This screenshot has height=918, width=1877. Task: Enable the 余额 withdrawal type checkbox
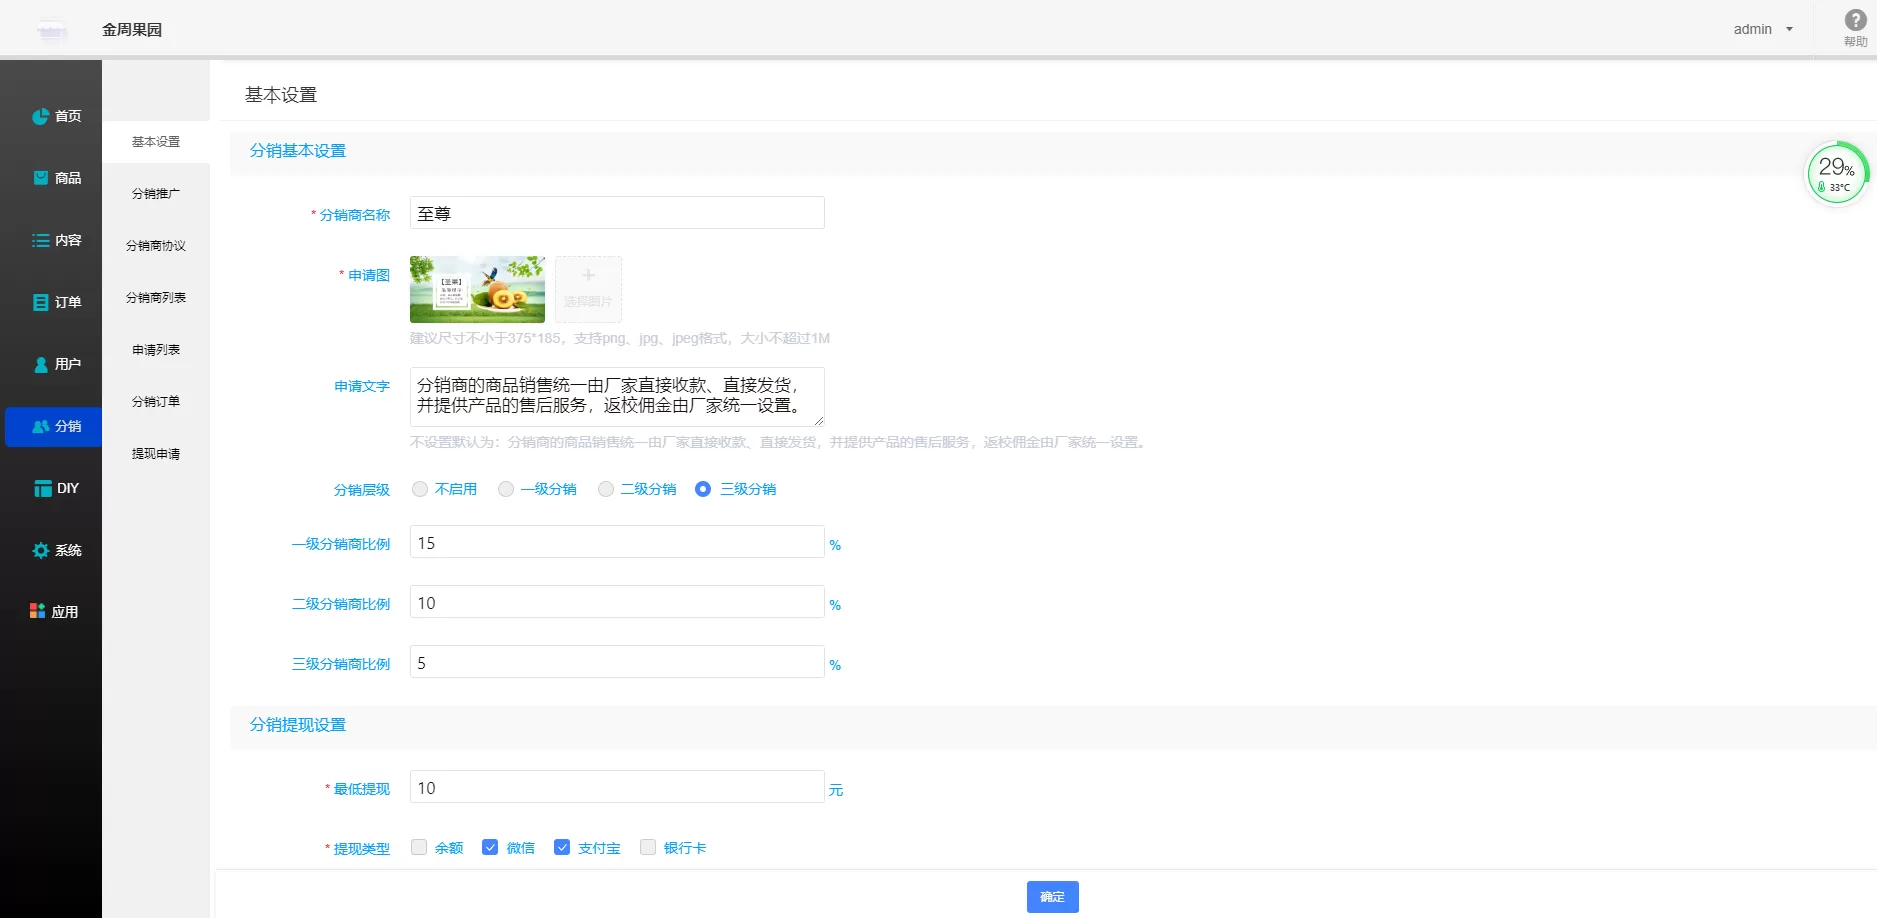coord(419,847)
